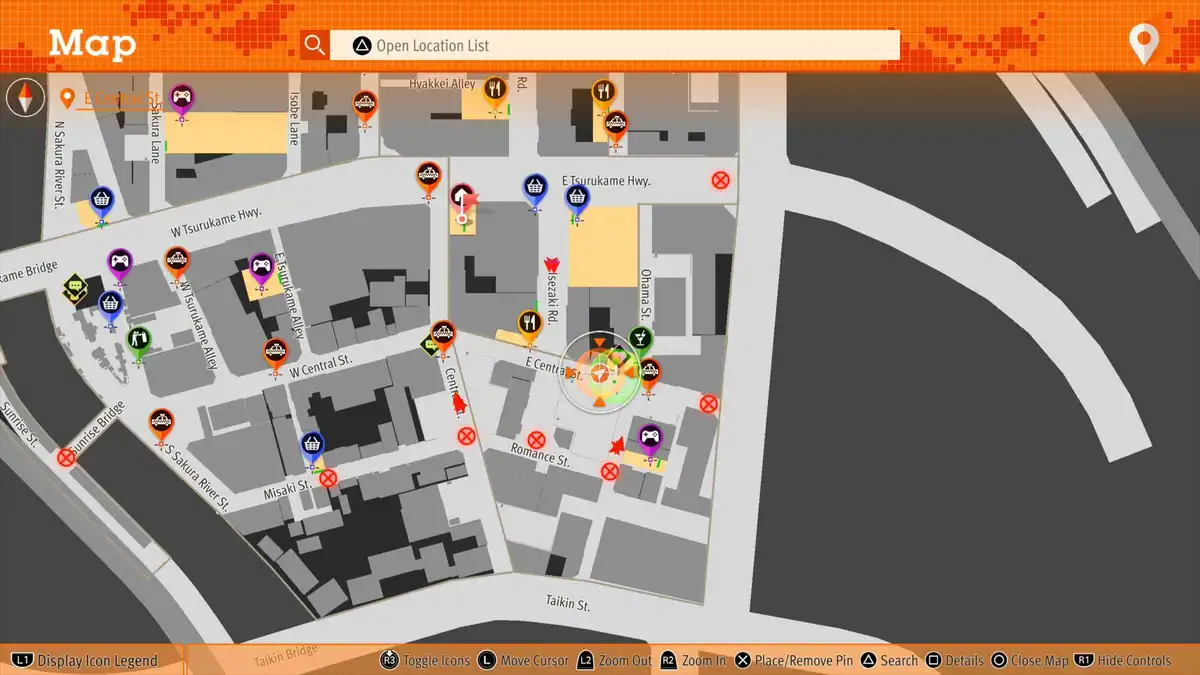Click the magnifying glass search icon
Screen dimensions: 1200x675
[x=315, y=45]
